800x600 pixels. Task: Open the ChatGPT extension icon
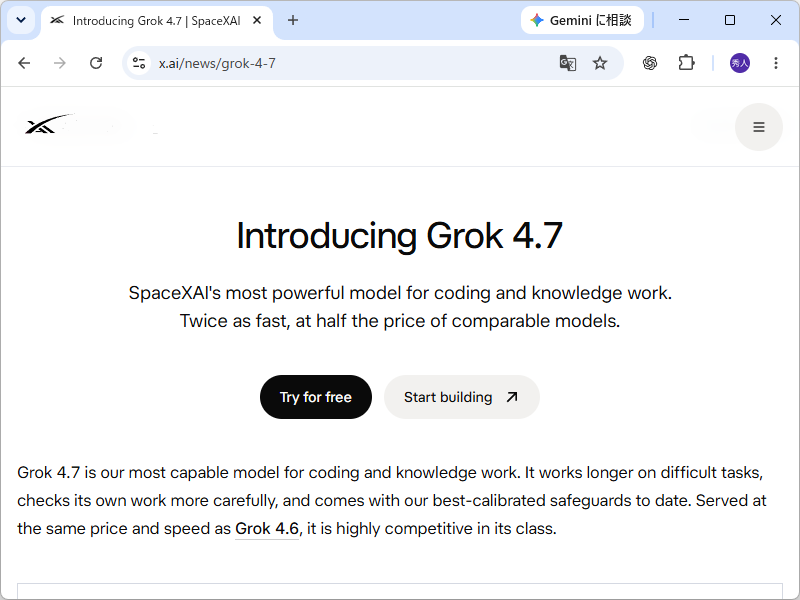point(650,63)
